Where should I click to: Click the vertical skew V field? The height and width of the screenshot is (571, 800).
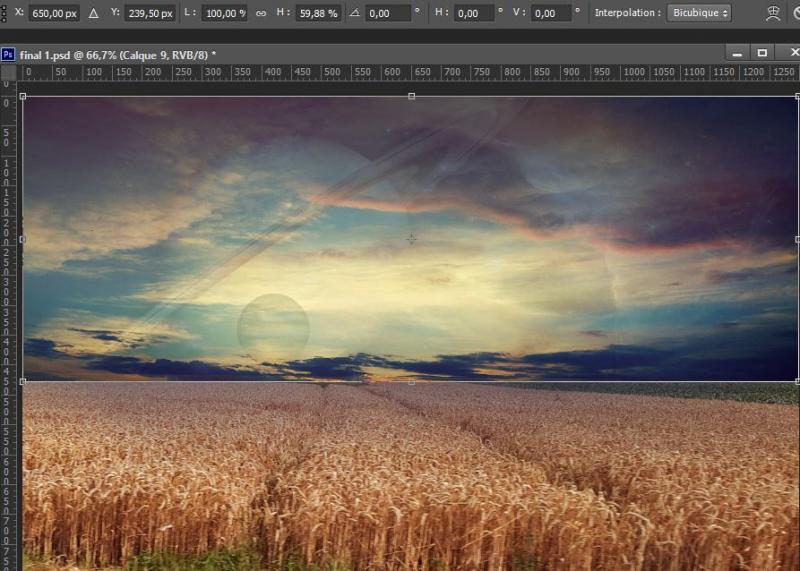pyautogui.click(x=552, y=14)
